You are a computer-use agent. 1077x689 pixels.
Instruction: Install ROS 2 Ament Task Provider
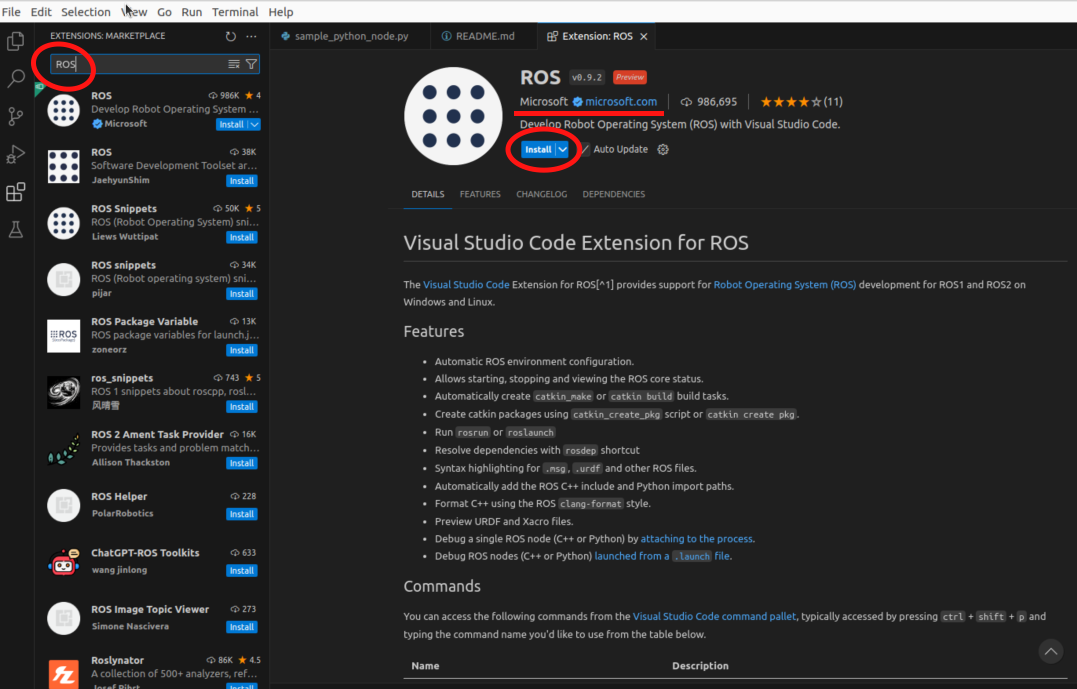pos(242,463)
